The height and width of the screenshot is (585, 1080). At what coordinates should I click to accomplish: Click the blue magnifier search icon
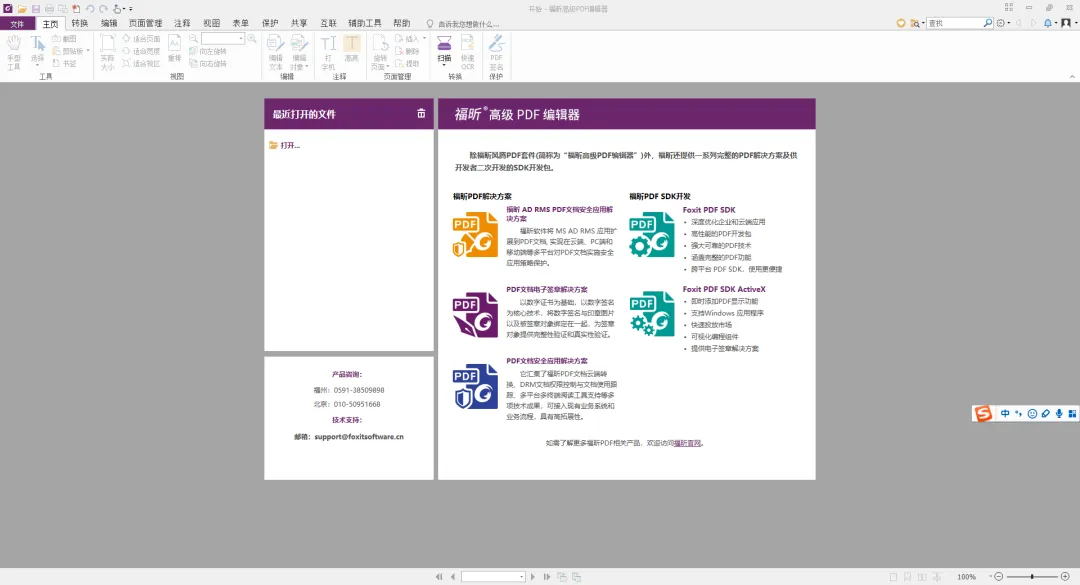pyautogui.click(x=988, y=23)
